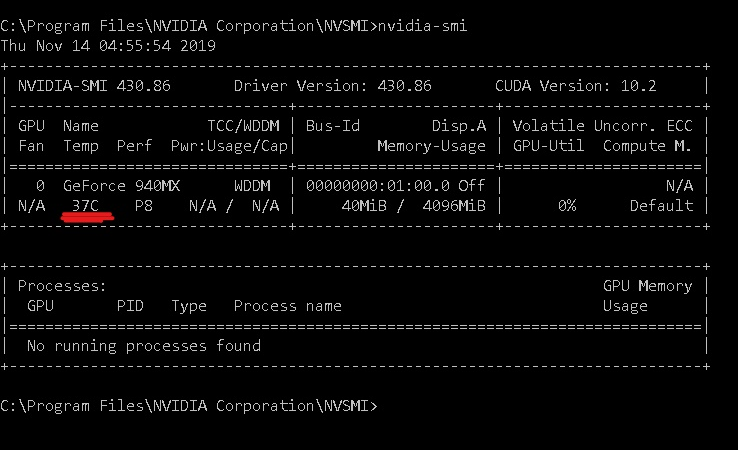Click the P8 performance state value
The height and width of the screenshot is (450, 738).
(143, 206)
